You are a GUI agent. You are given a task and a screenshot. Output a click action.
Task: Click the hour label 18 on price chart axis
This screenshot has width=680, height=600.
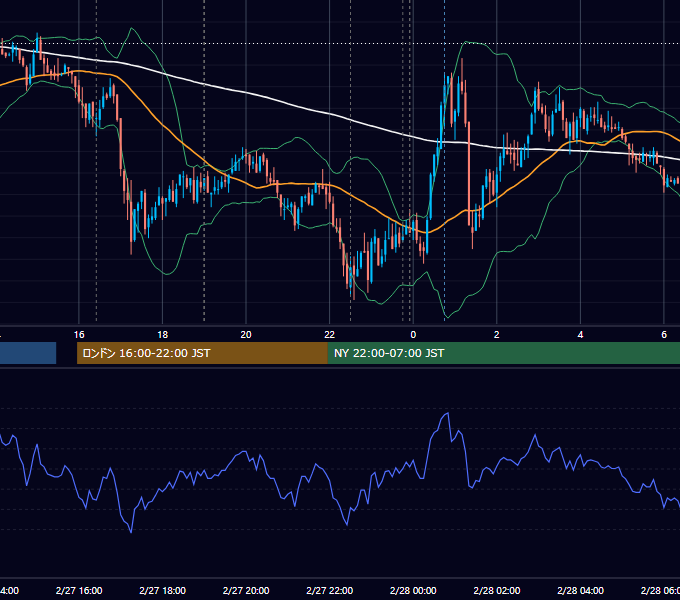163,335
